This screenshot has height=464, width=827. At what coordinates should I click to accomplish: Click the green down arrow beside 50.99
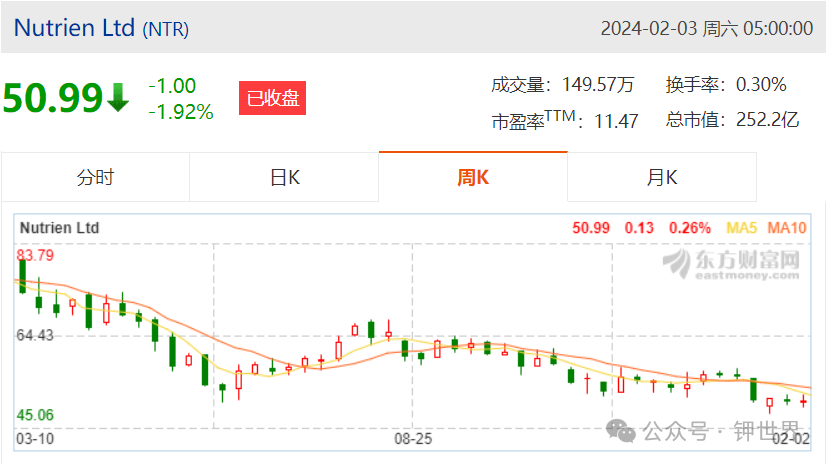pyautogui.click(x=118, y=98)
